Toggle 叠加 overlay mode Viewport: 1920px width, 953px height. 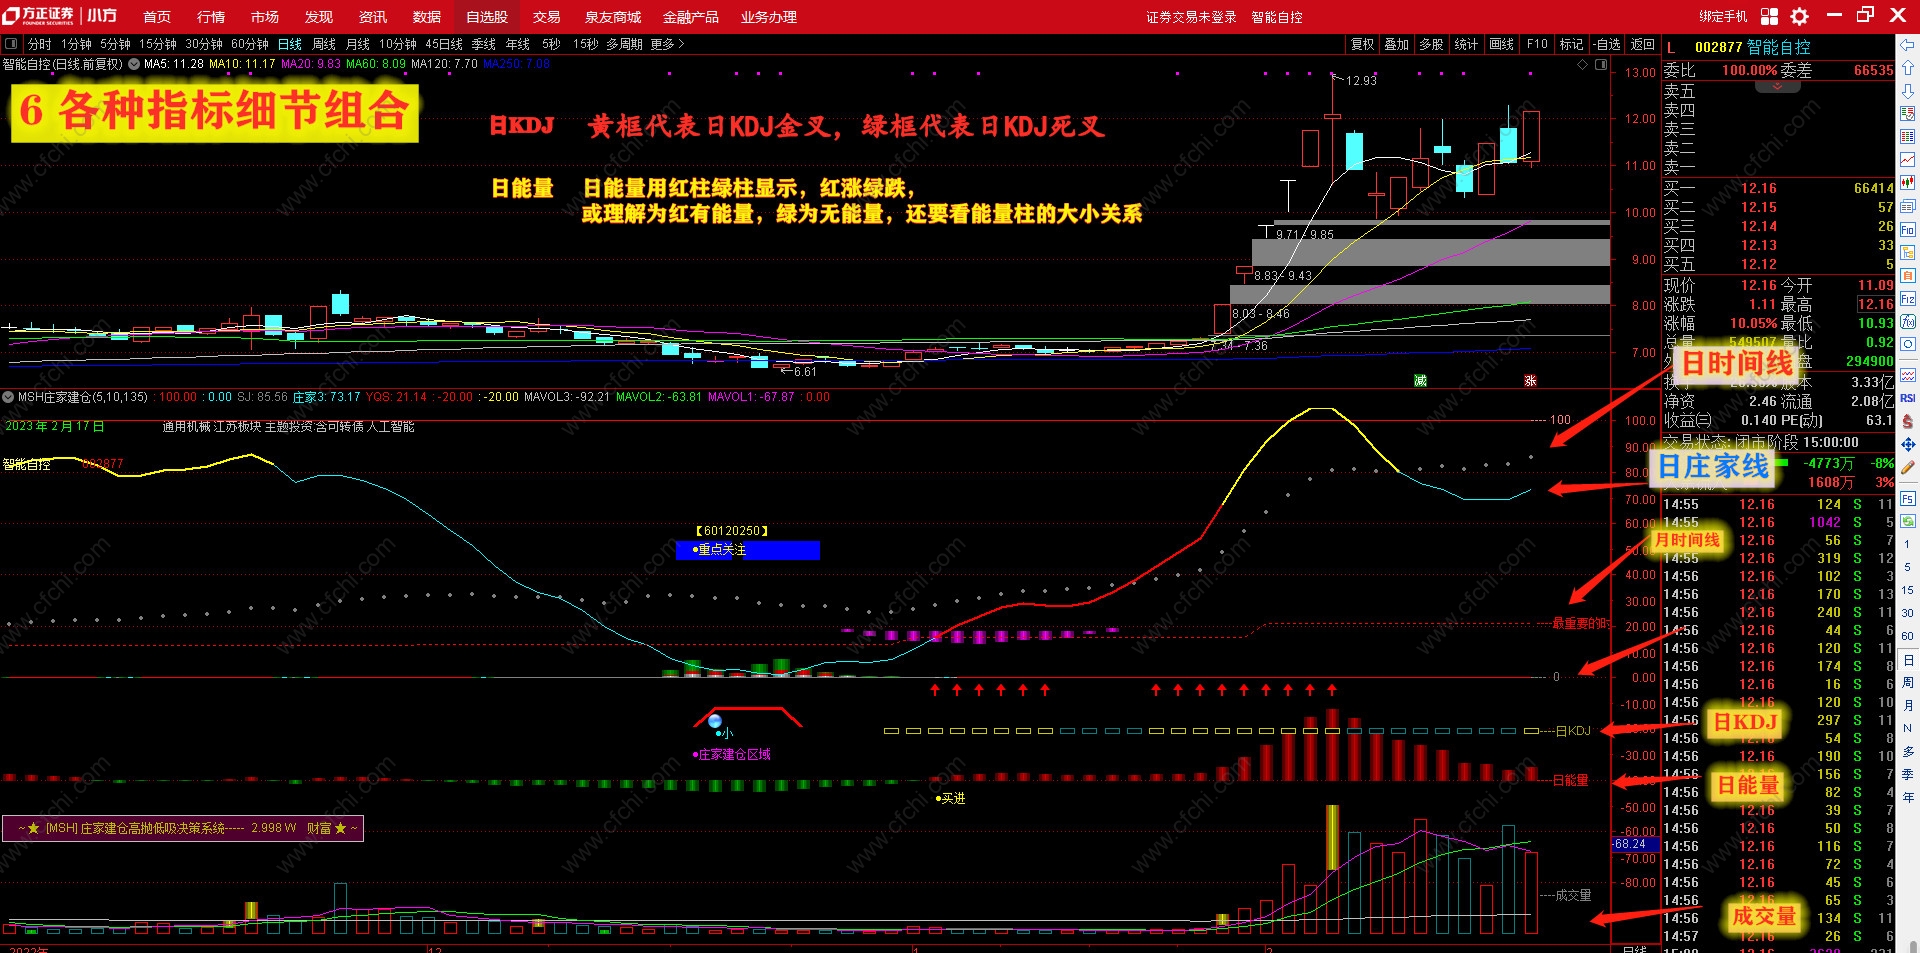1397,44
